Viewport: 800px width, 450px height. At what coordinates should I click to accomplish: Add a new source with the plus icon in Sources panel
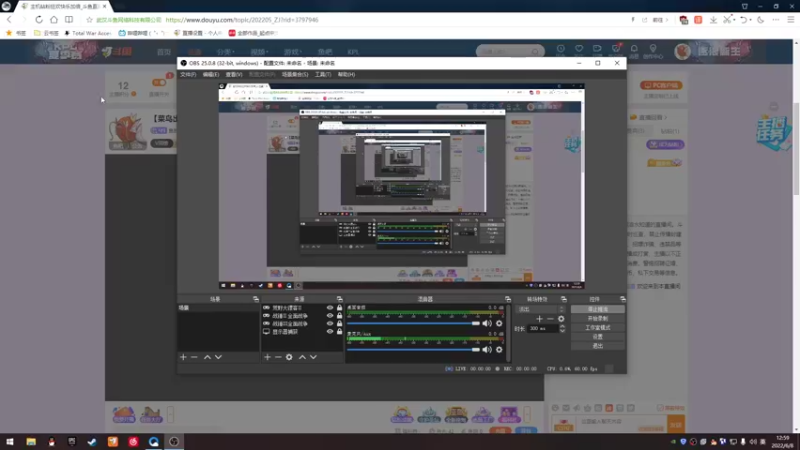pos(267,357)
